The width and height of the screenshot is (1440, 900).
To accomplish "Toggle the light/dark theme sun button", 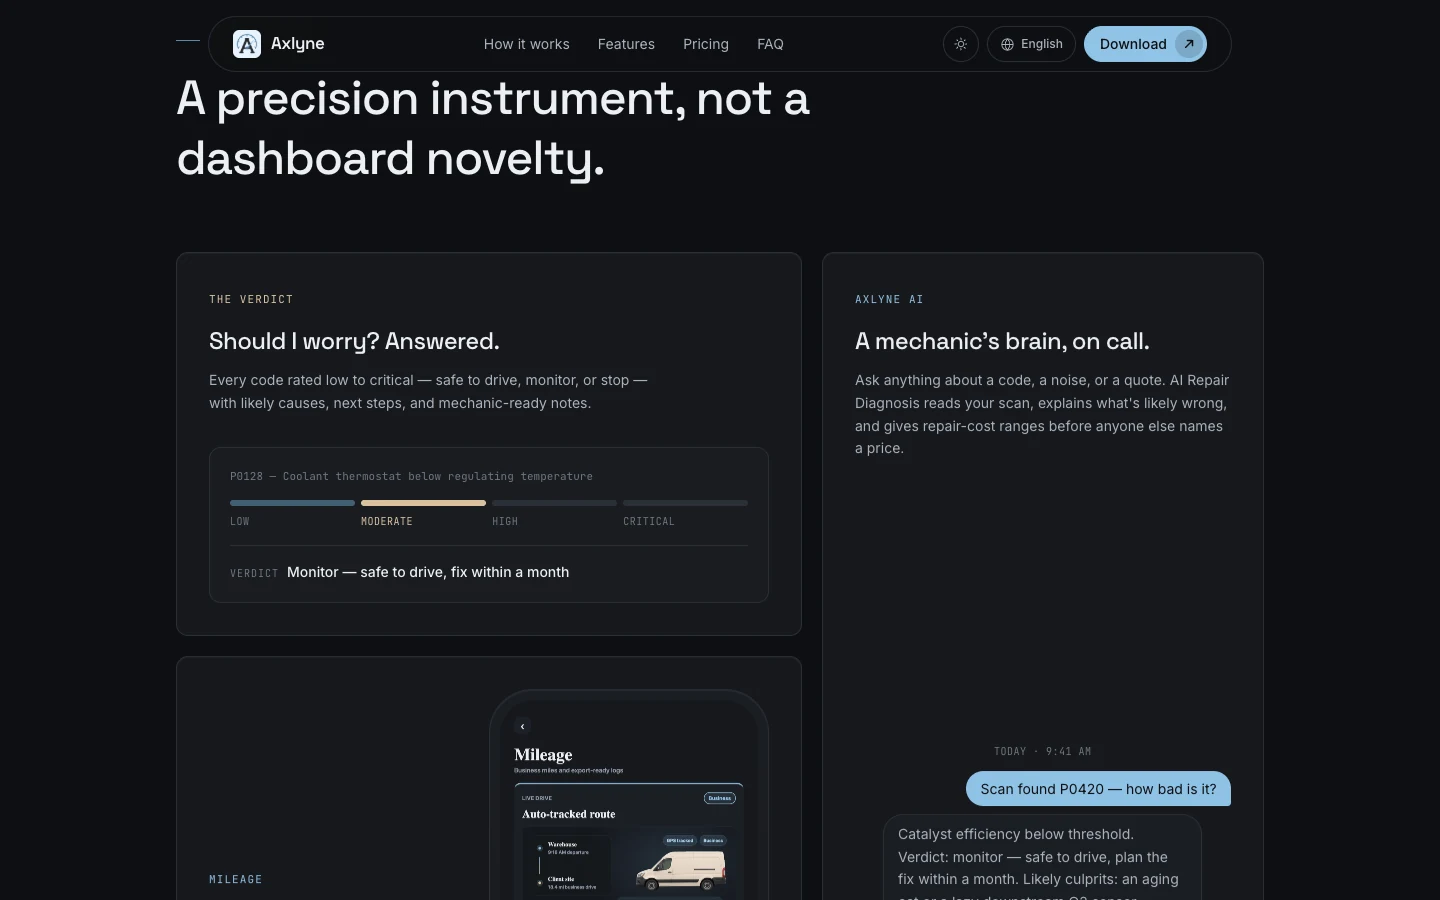I will [x=961, y=44].
